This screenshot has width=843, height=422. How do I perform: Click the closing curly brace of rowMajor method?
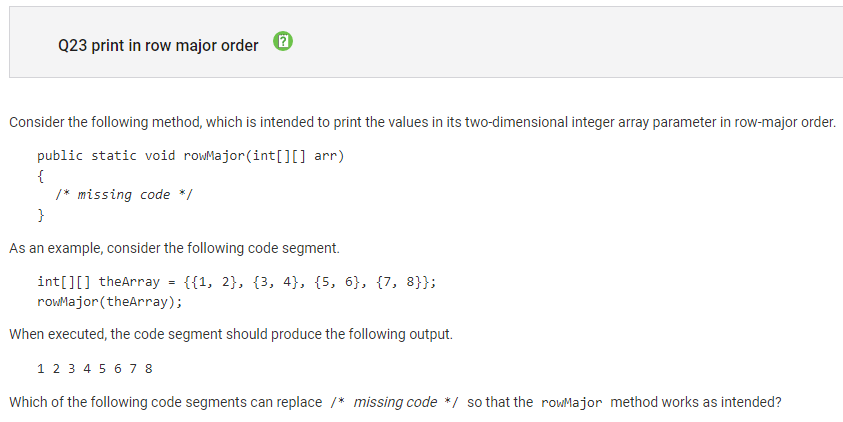(40, 215)
